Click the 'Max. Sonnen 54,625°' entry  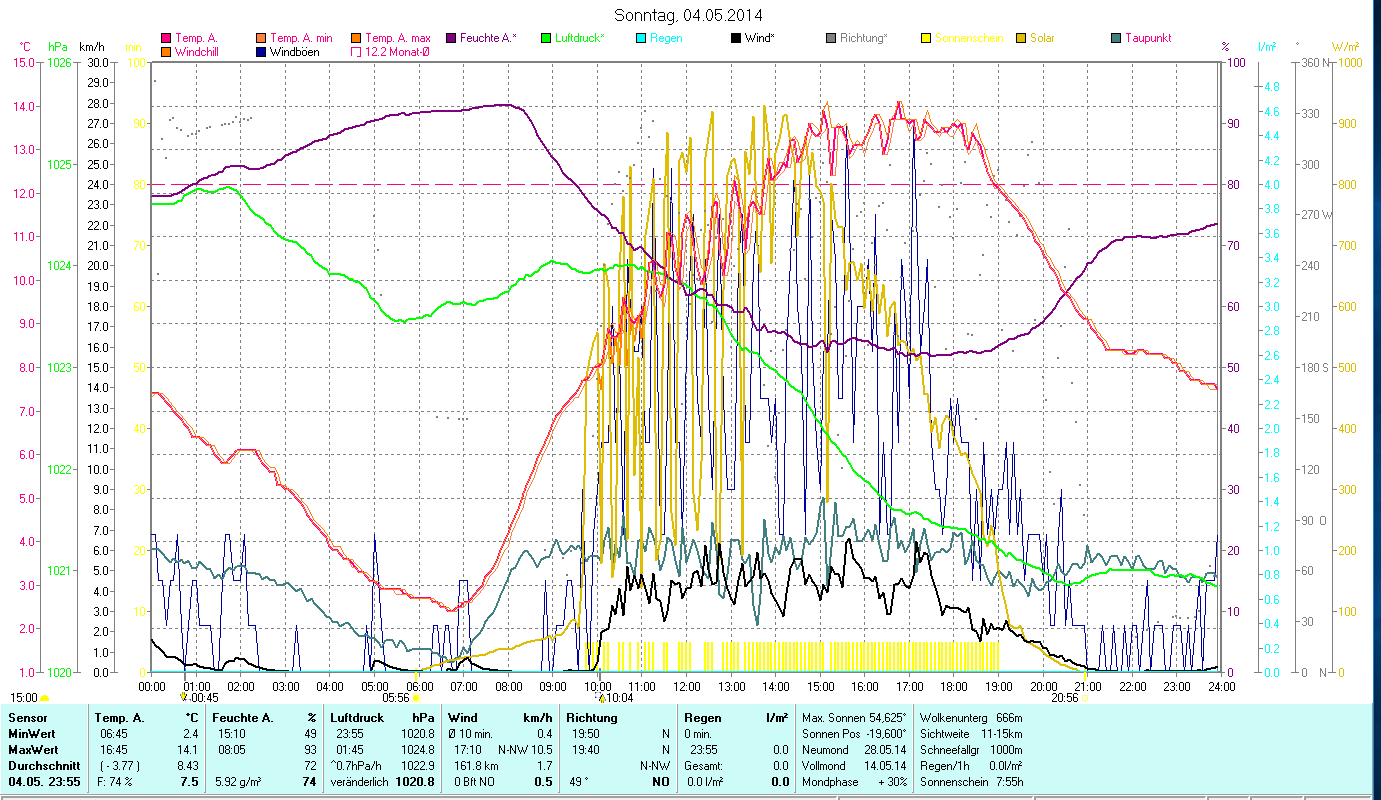(x=854, y=718)
